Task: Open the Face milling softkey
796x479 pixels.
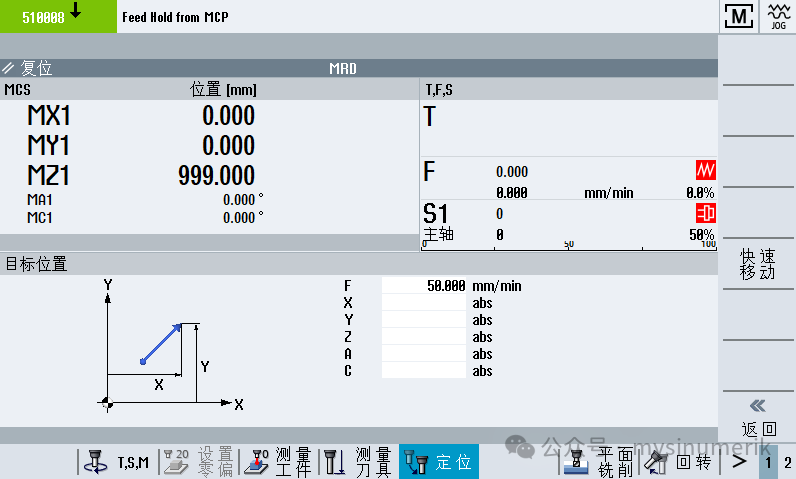Action: coord(599,462)
